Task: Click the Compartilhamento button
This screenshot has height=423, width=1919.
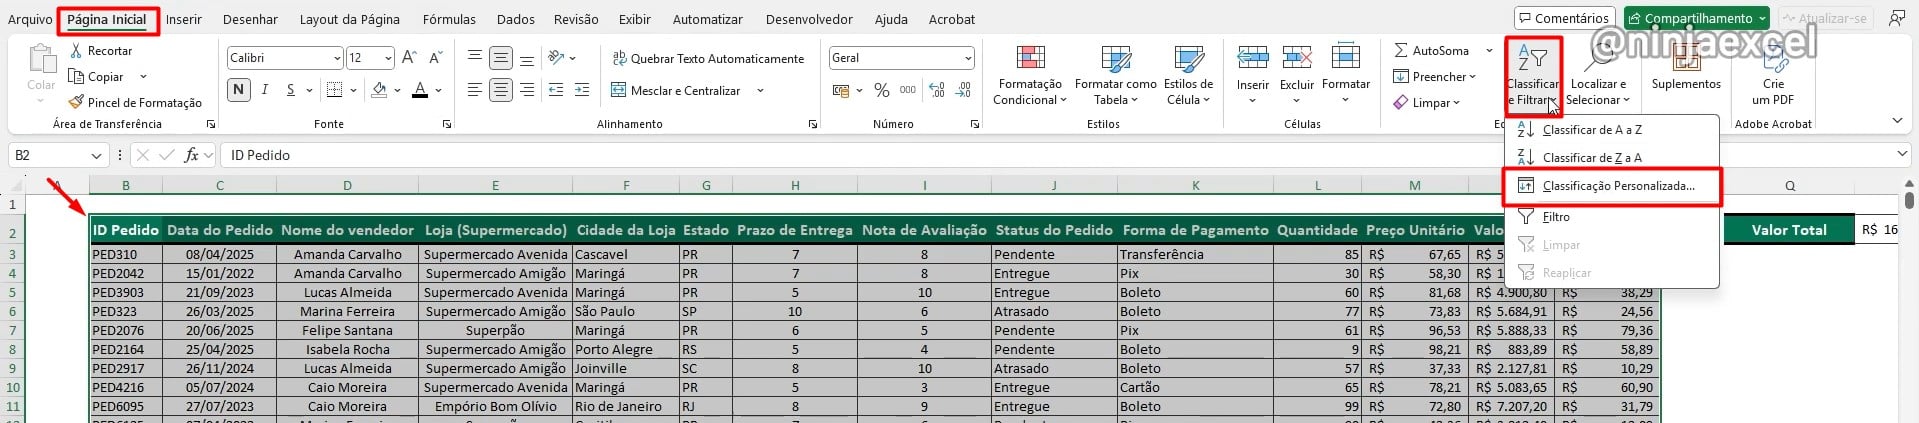Action: [1697, 18]
